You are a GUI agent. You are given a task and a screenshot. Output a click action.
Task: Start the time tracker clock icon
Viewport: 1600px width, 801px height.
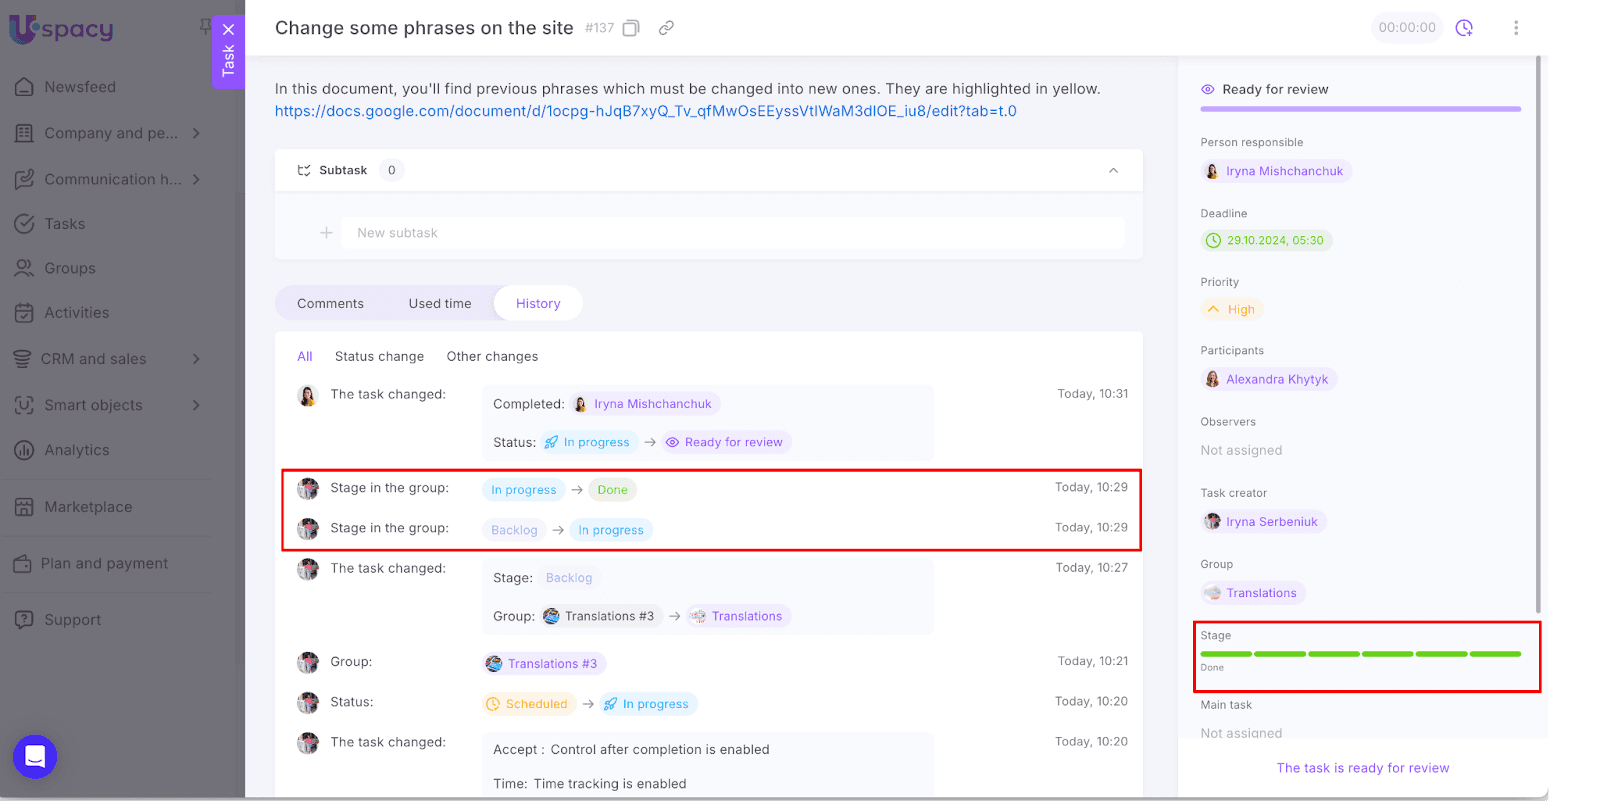tap(1464, 28)
